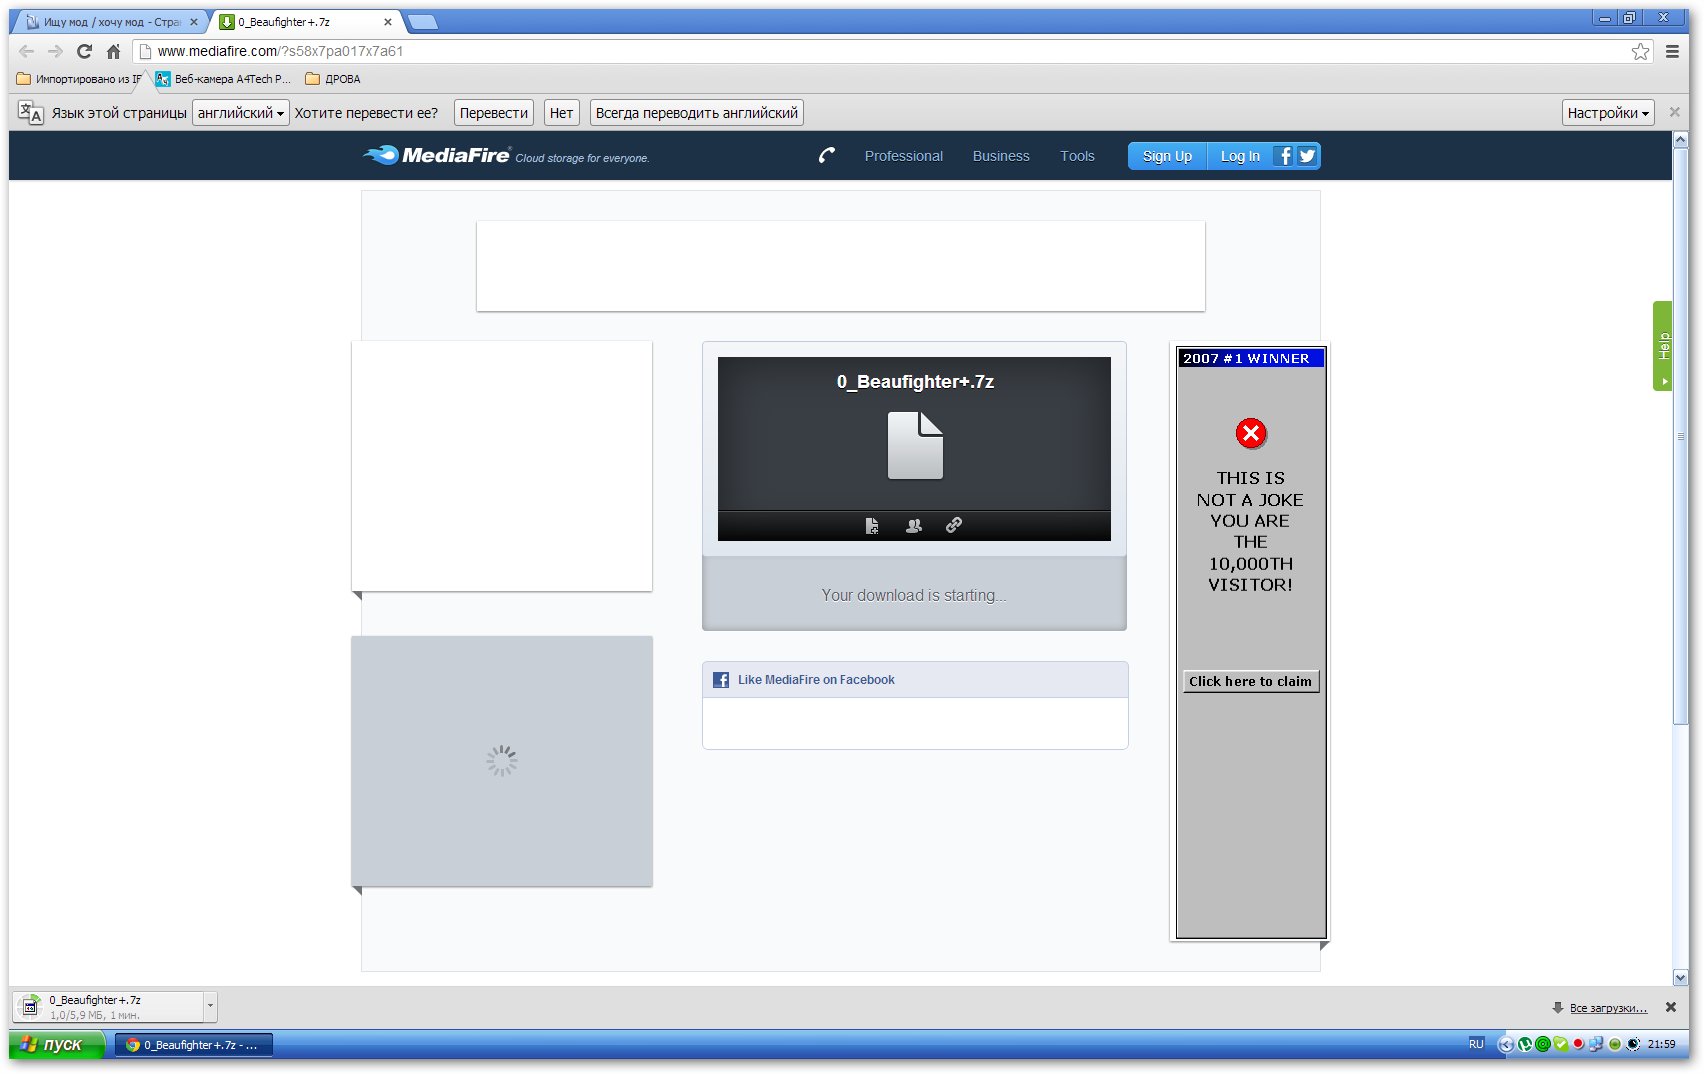Close the '0_Beaufighter+.7z' tab

[388, 22]
